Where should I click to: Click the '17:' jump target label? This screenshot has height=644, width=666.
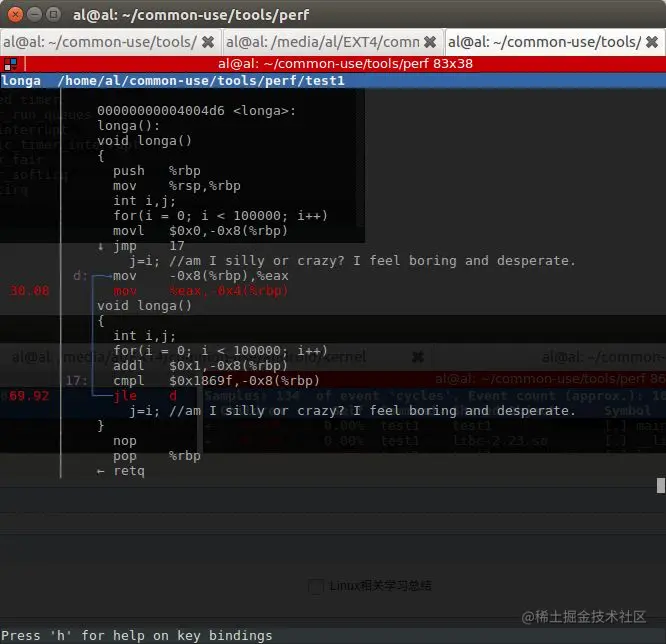[x=76, y=381]
